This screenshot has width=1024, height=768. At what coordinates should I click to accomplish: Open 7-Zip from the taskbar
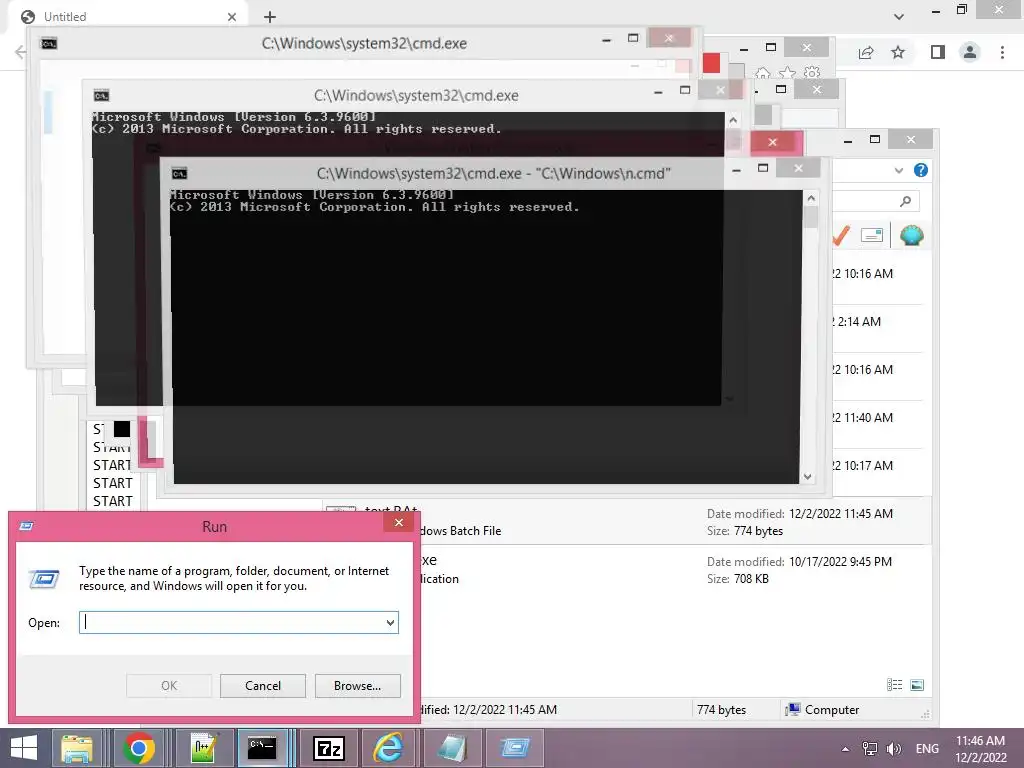coord(328,748)
